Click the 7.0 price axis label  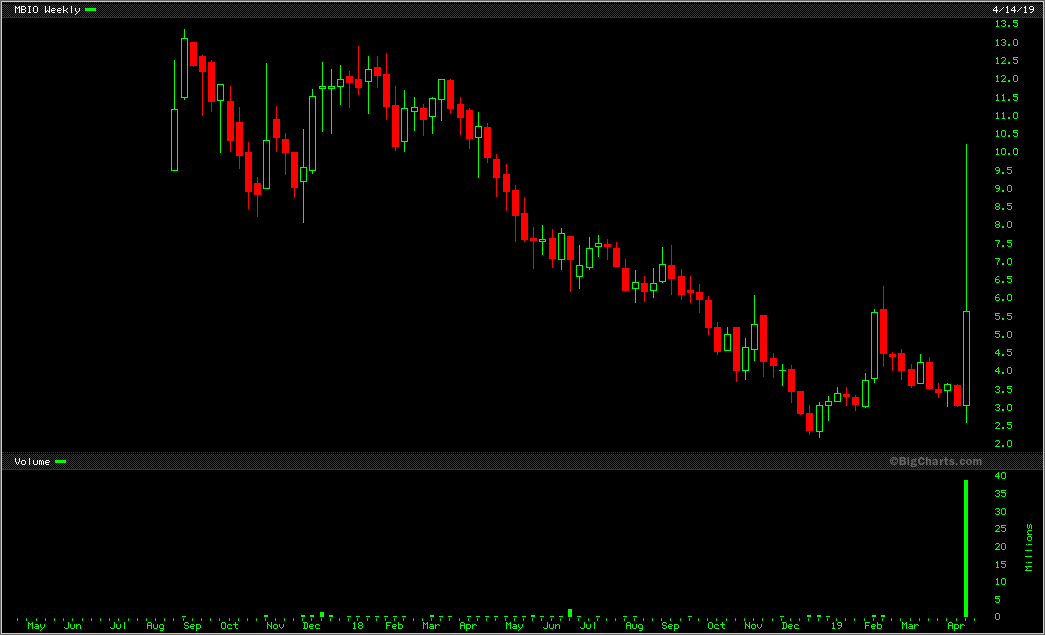point(1004,261)
